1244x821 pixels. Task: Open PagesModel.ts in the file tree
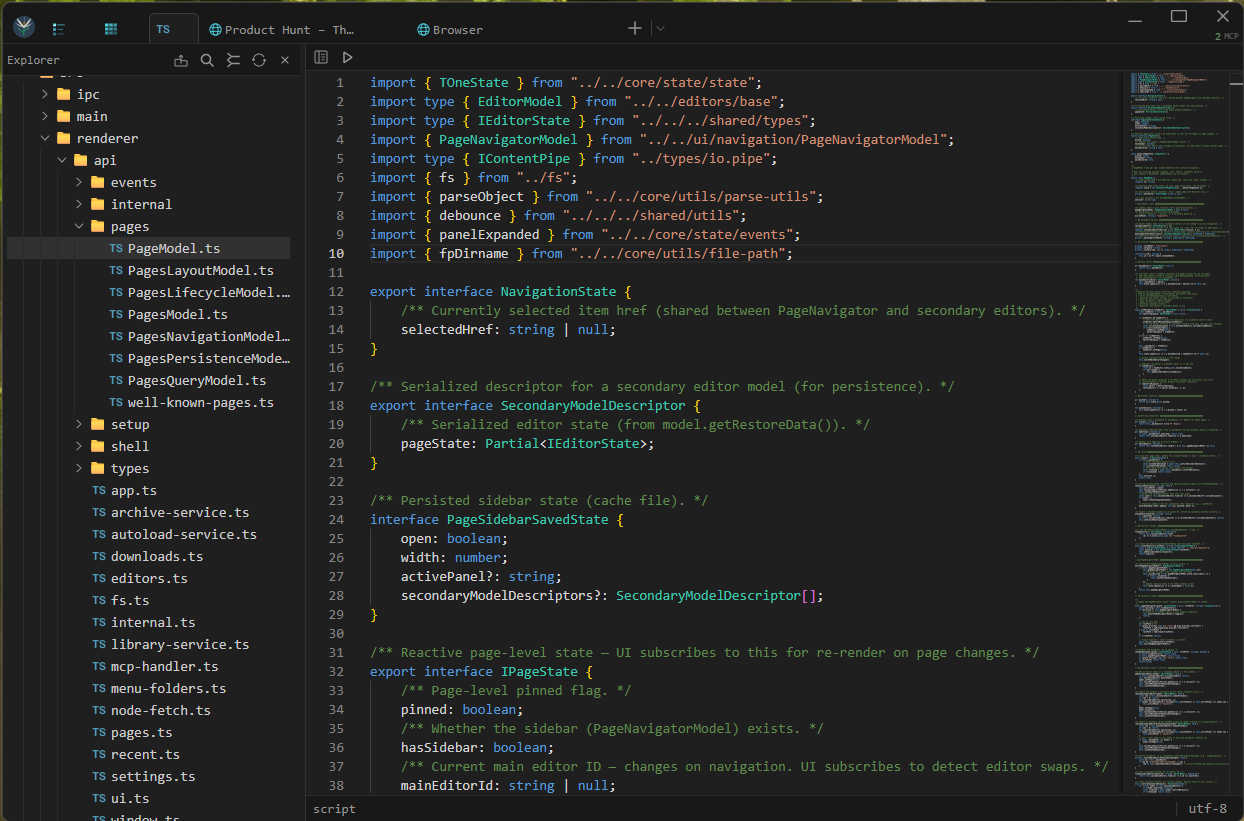pyautogui.click(x=177, y=314)
